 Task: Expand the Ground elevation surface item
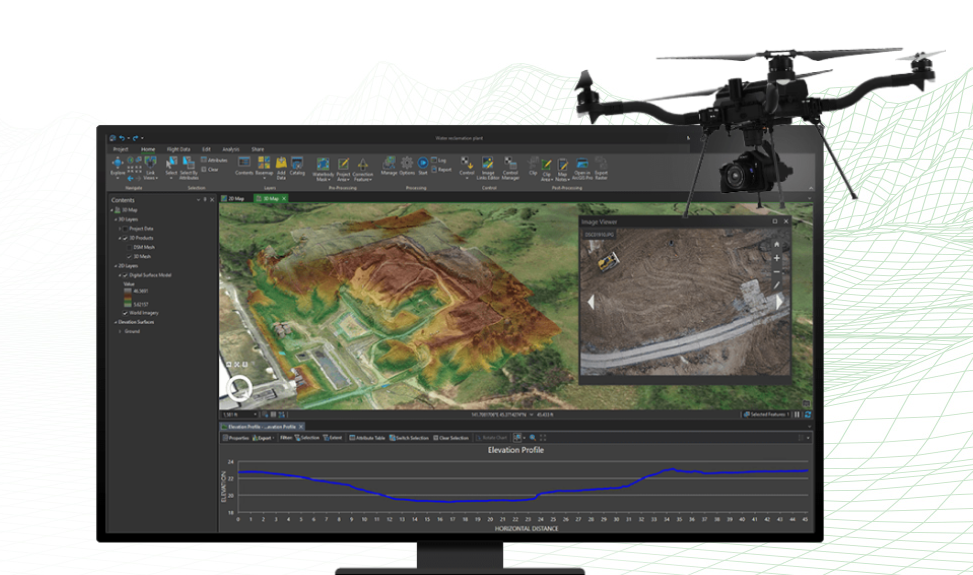120,331
